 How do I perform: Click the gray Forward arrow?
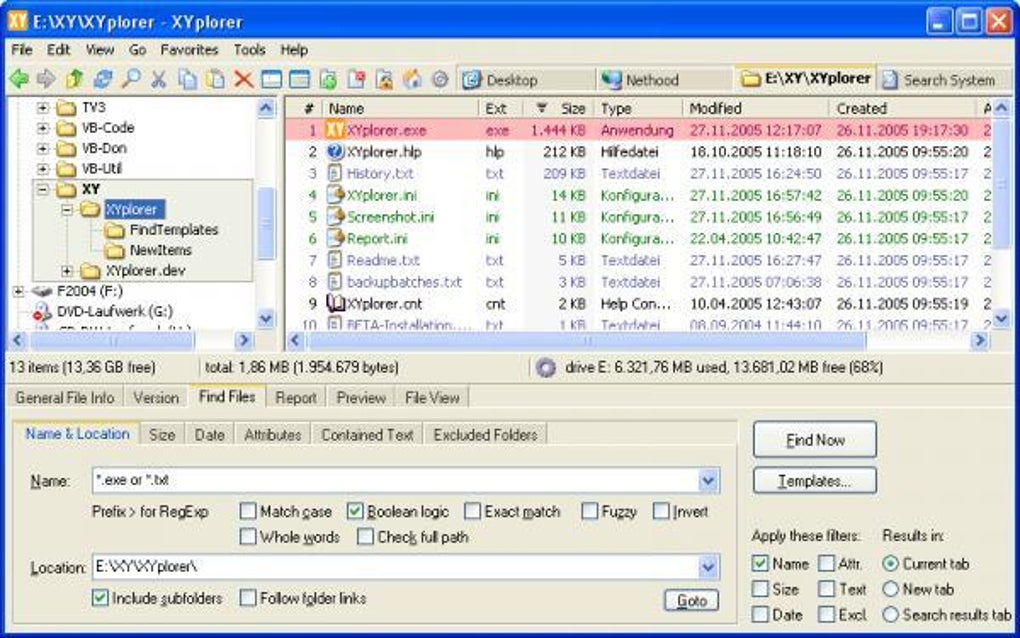46,79
